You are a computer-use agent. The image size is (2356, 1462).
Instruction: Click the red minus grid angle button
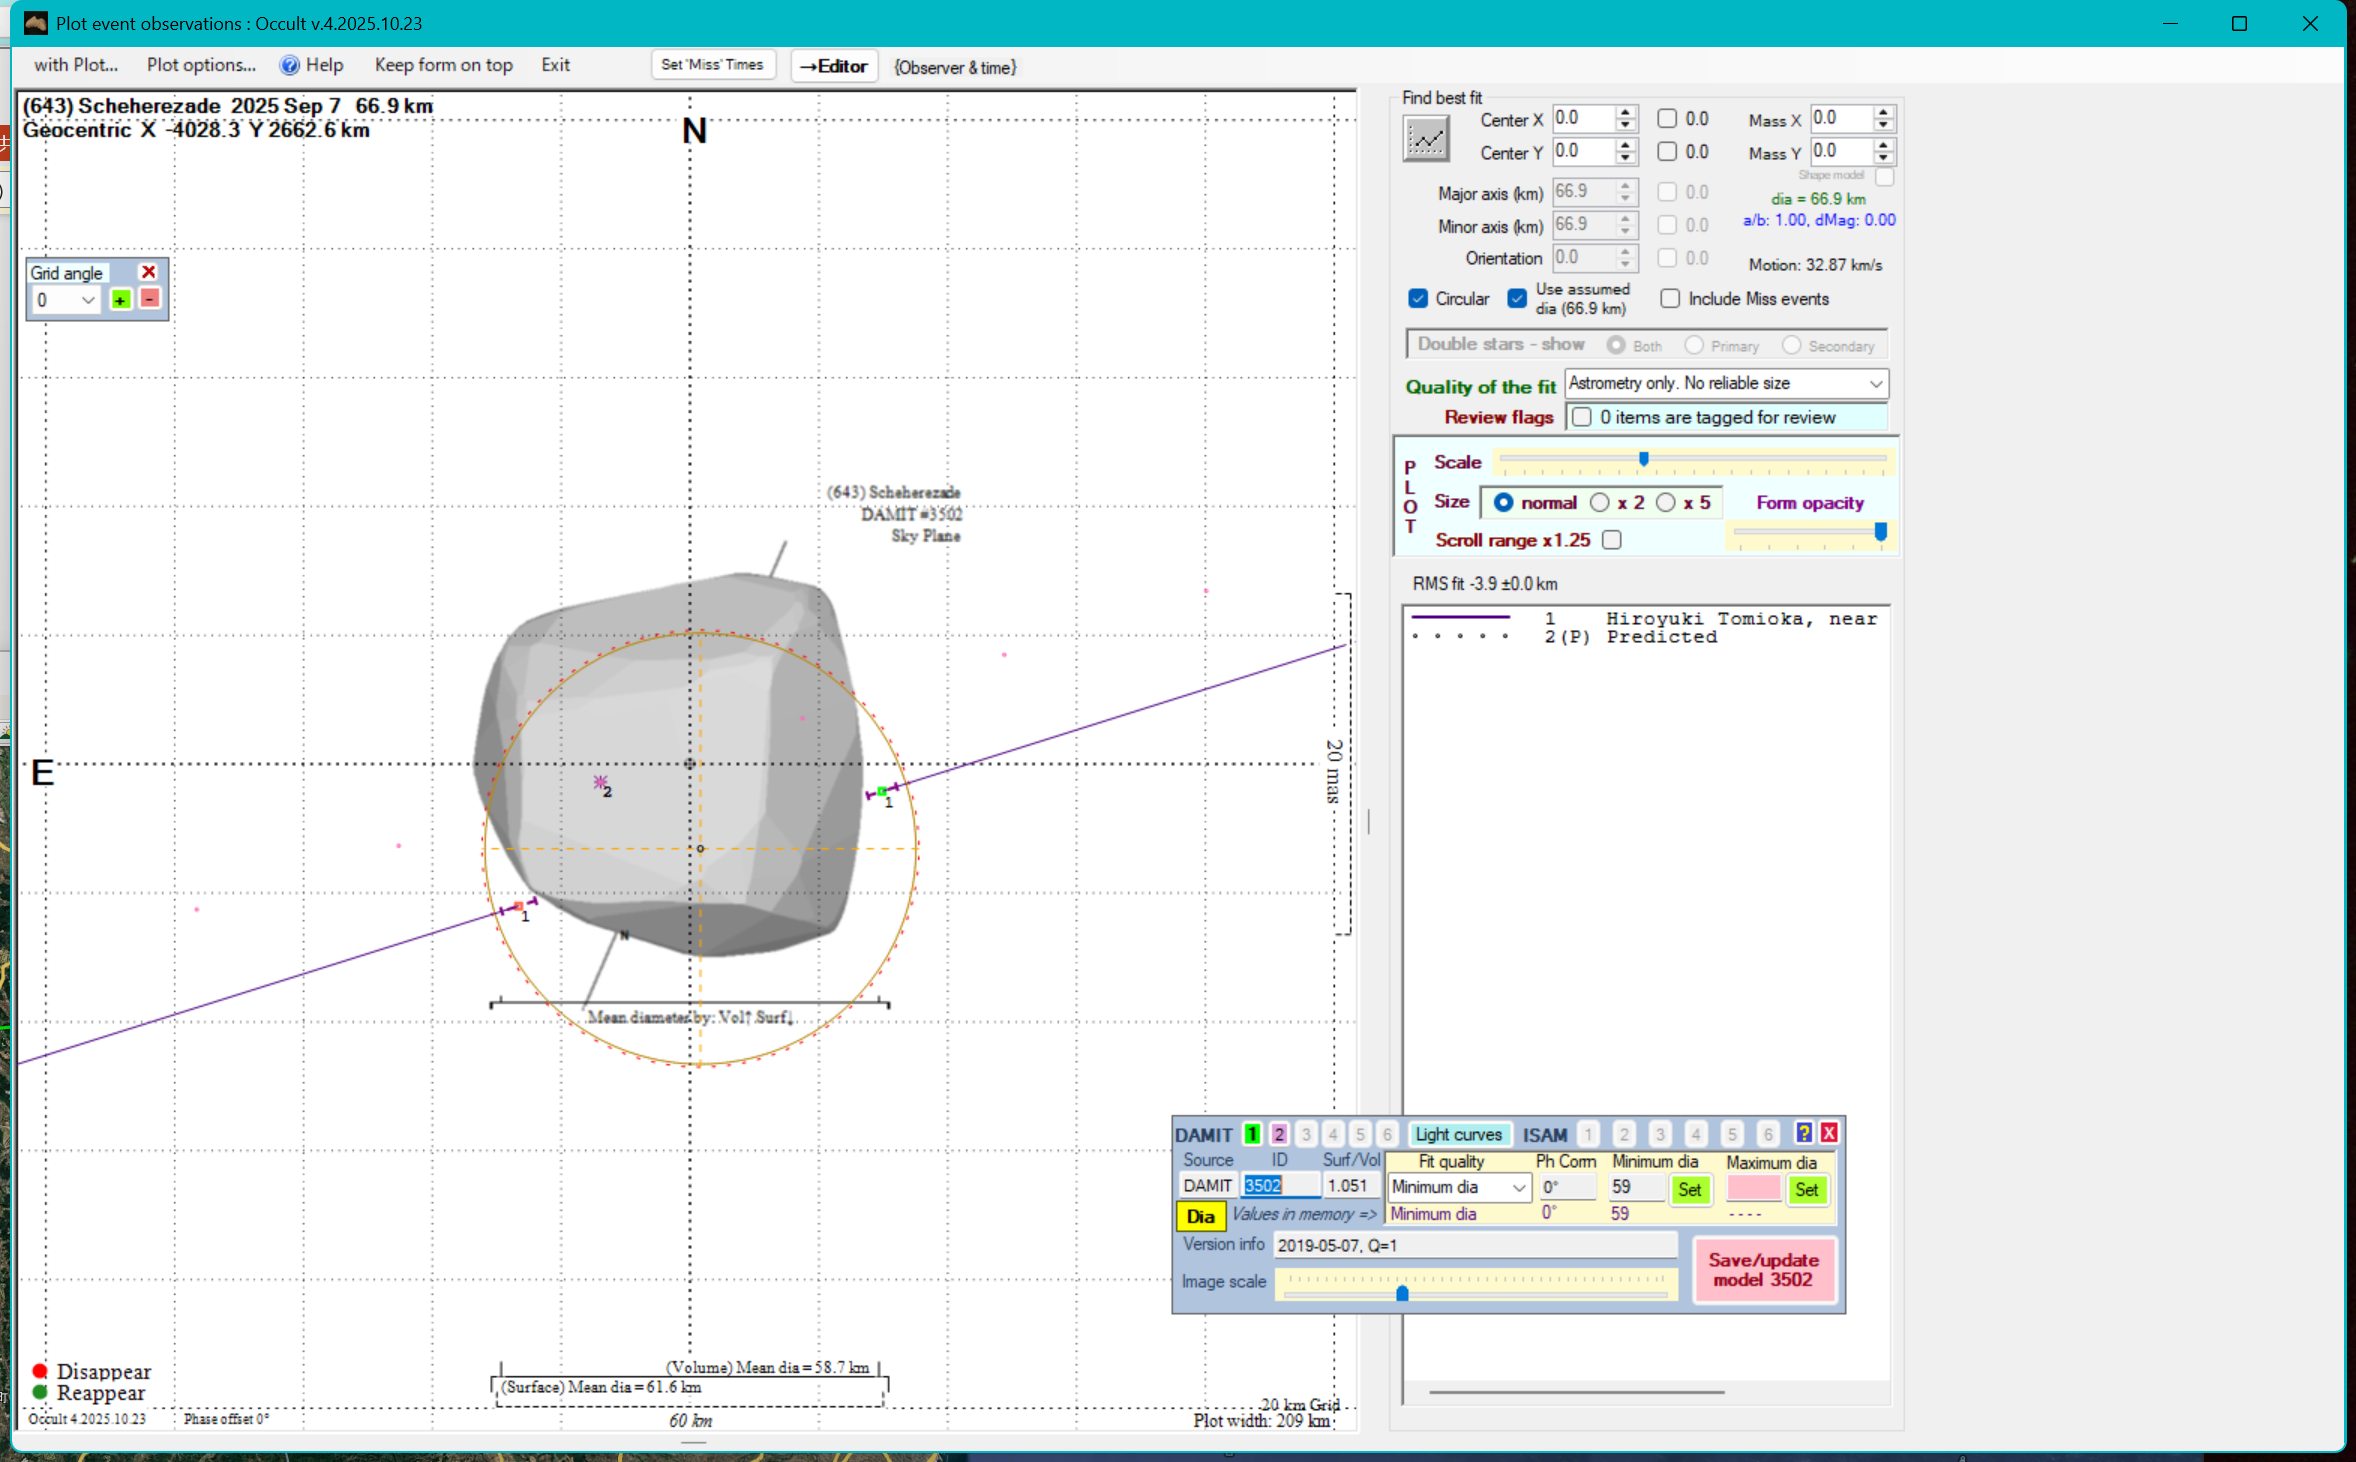pyautogui.click(x=150, y=299)
